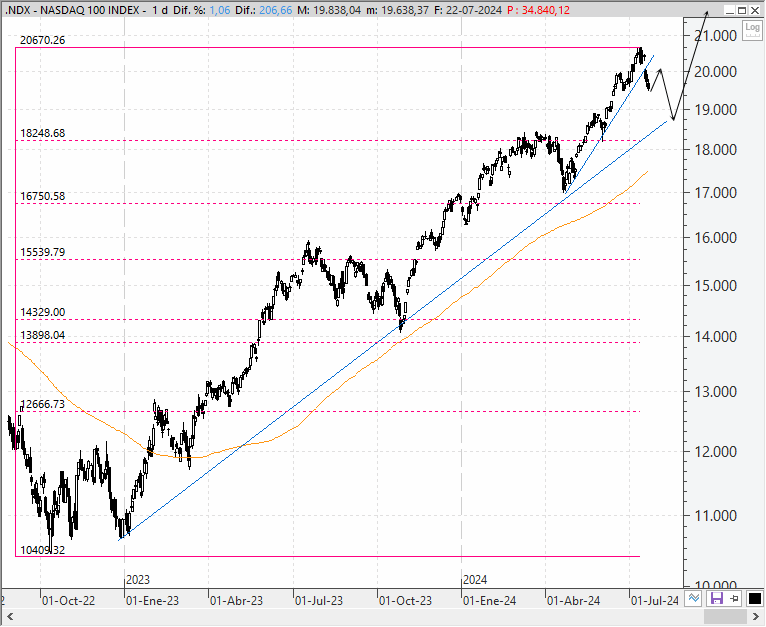Screen dimensions: 766x627
Task: Click the purple save diskette icon
Action: pyautogui.click(x=716, y=598)
